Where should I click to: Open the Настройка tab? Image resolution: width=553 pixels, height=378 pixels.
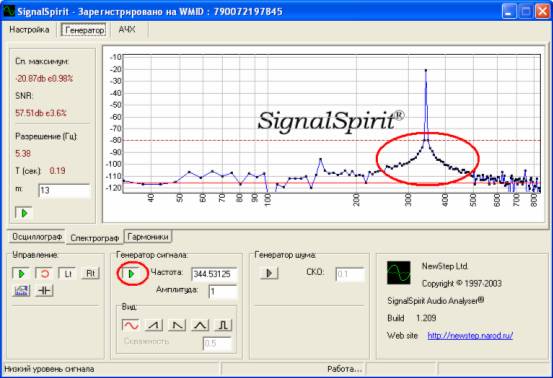click(x=29, y=30)
